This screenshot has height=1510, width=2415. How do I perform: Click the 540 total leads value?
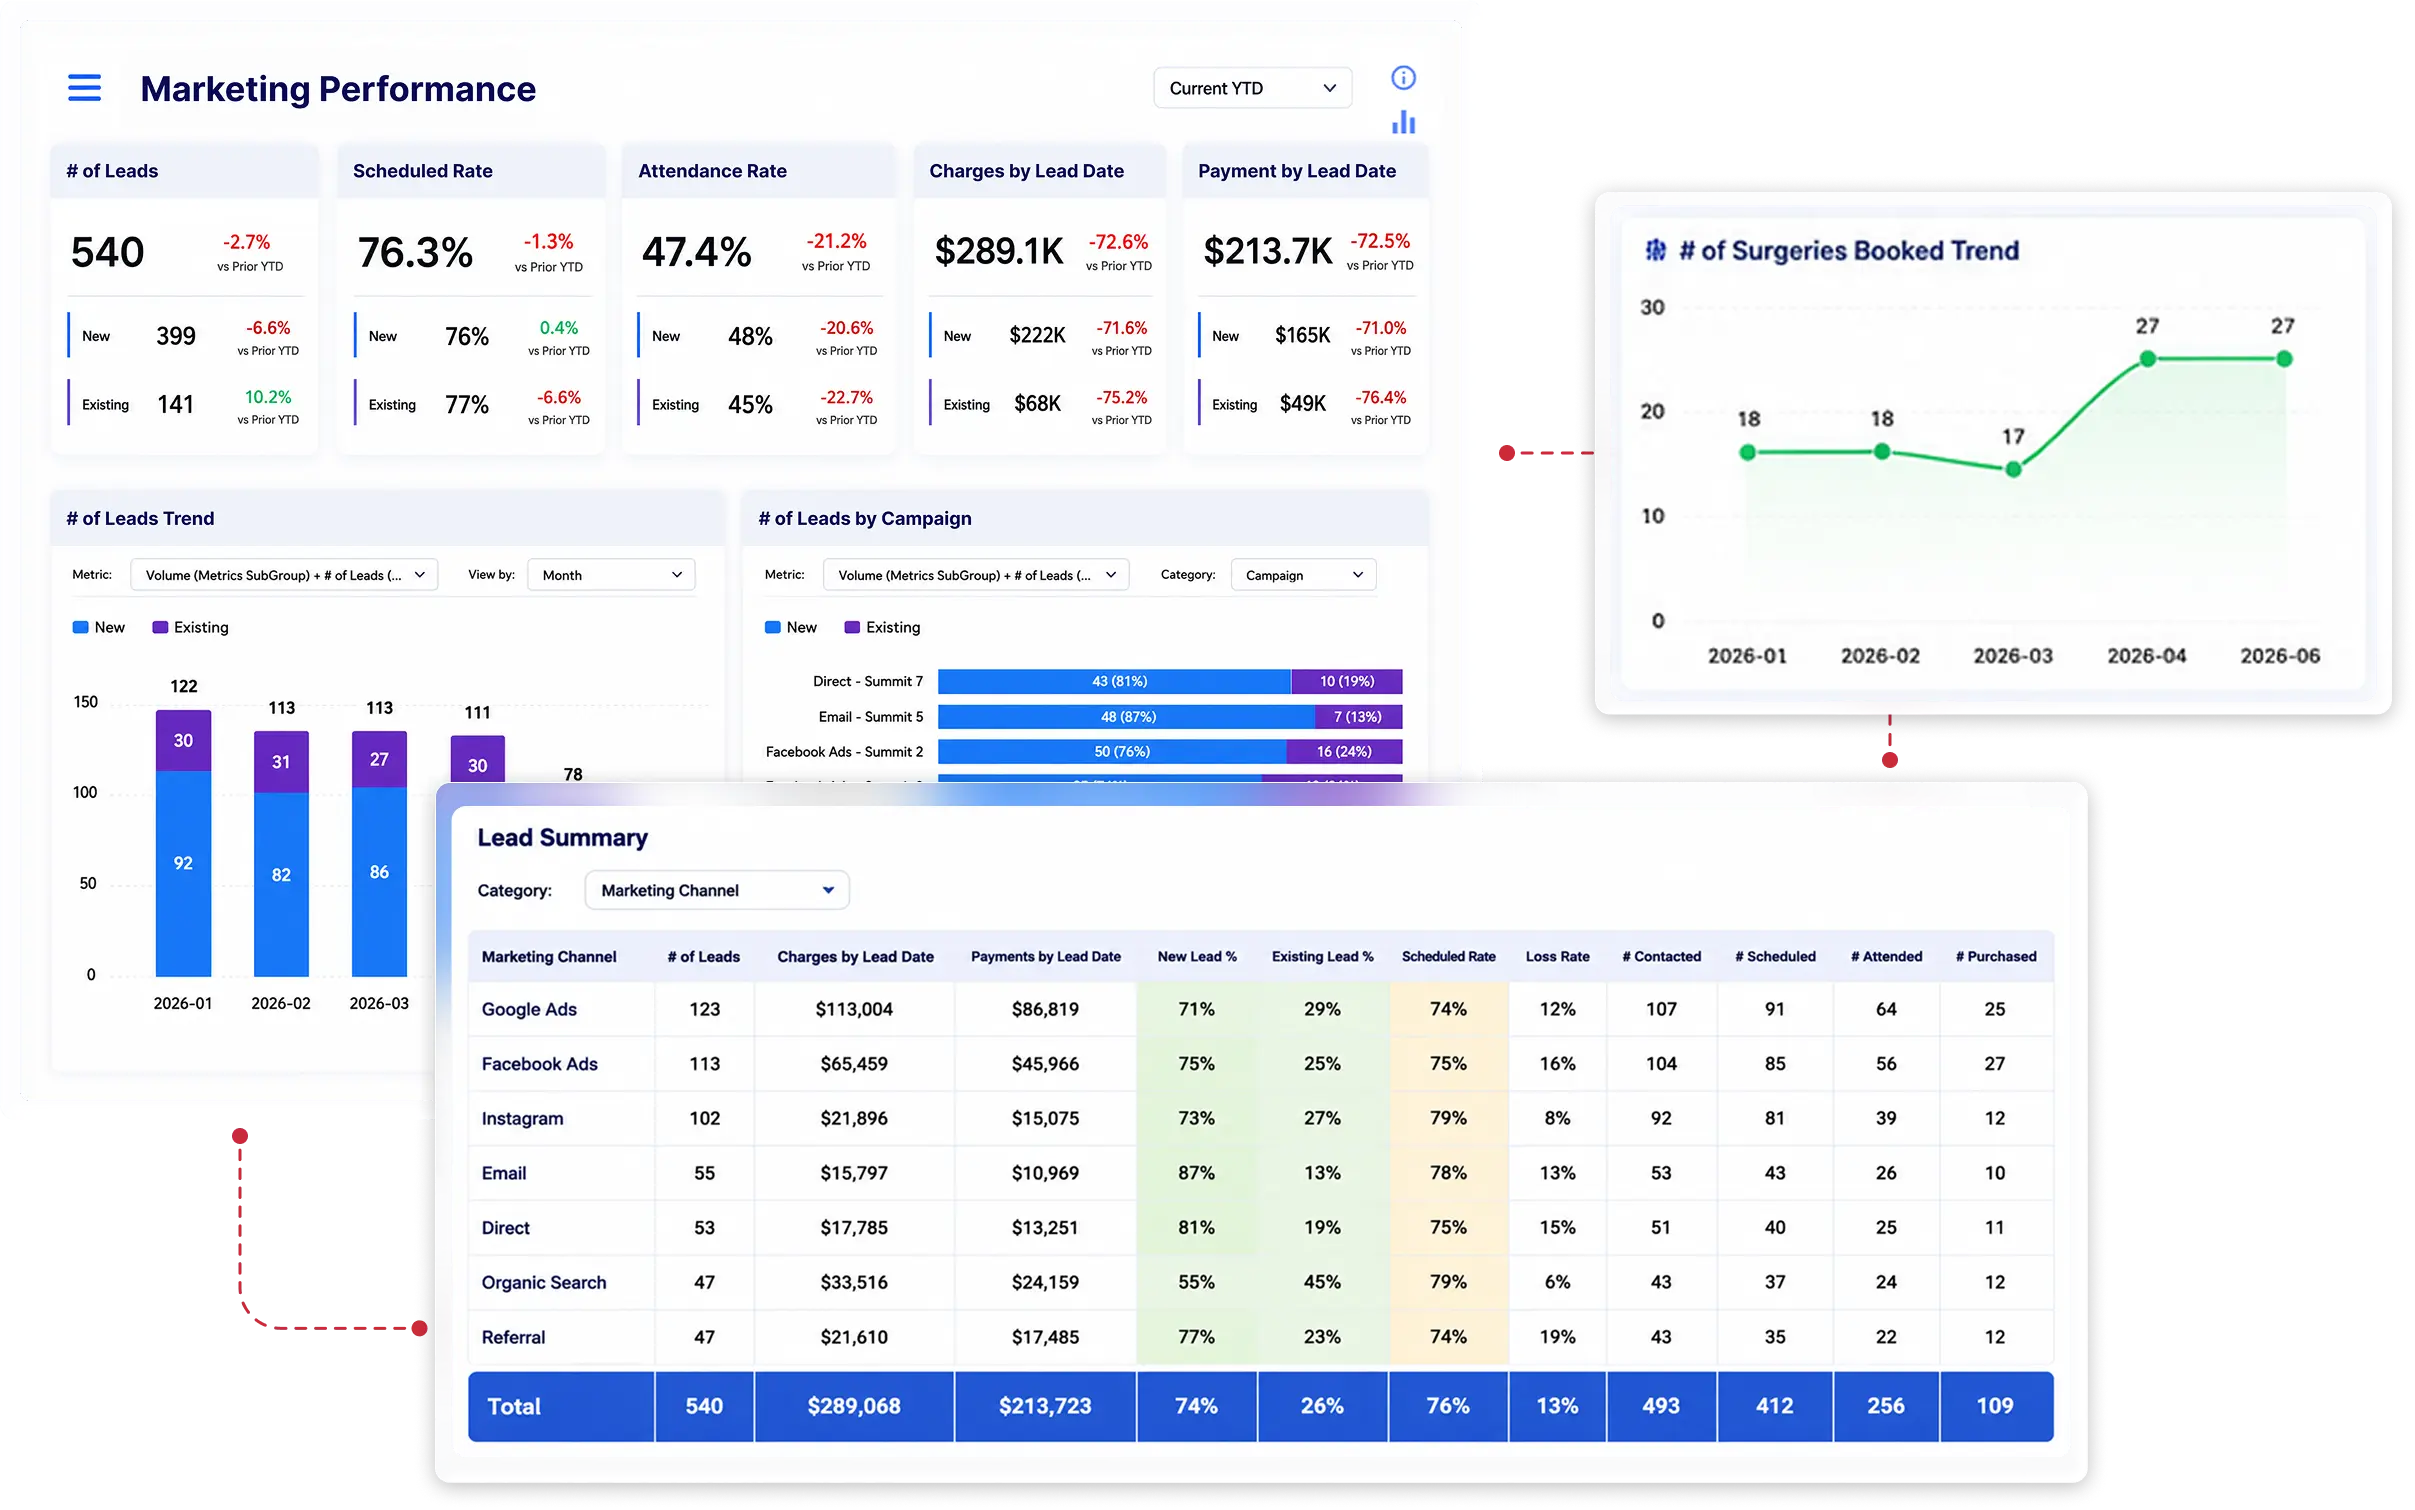coord(108,252)
